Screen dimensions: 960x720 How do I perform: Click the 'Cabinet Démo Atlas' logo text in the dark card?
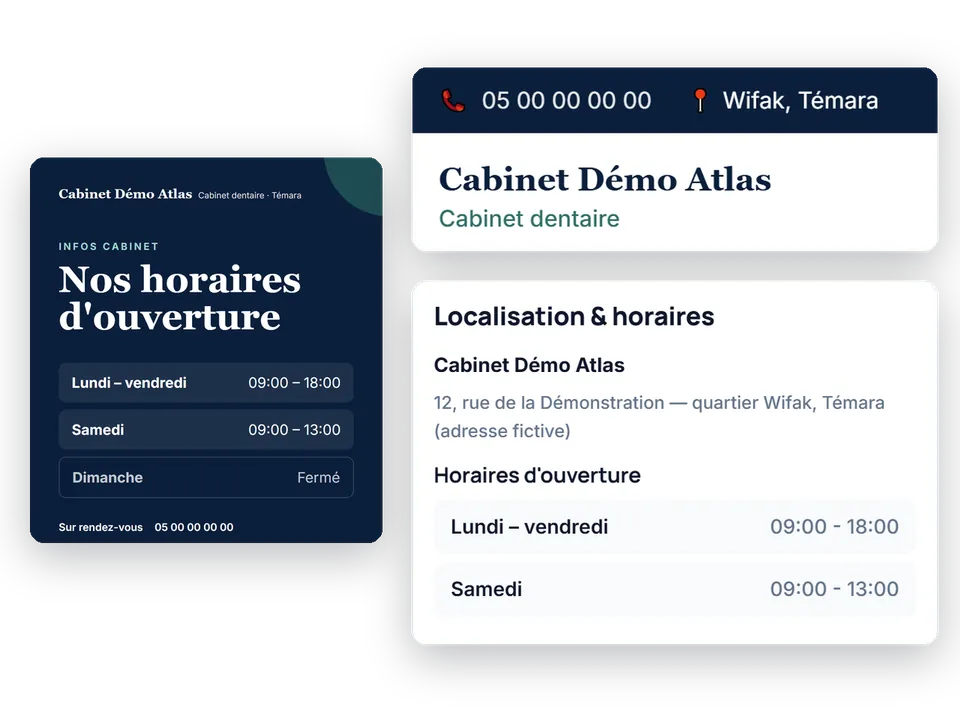coord(126,194)
